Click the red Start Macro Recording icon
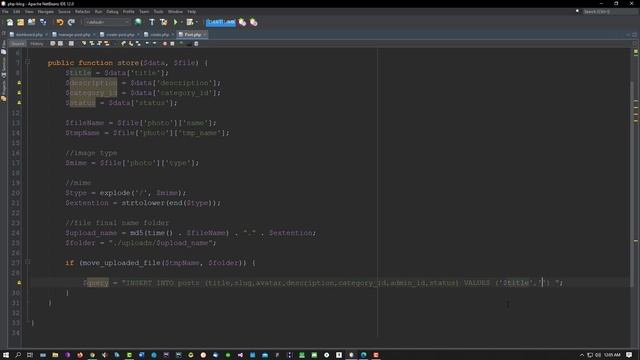This screenshot has width=640, height=360. pyautogui.click(x=165, y=44)
